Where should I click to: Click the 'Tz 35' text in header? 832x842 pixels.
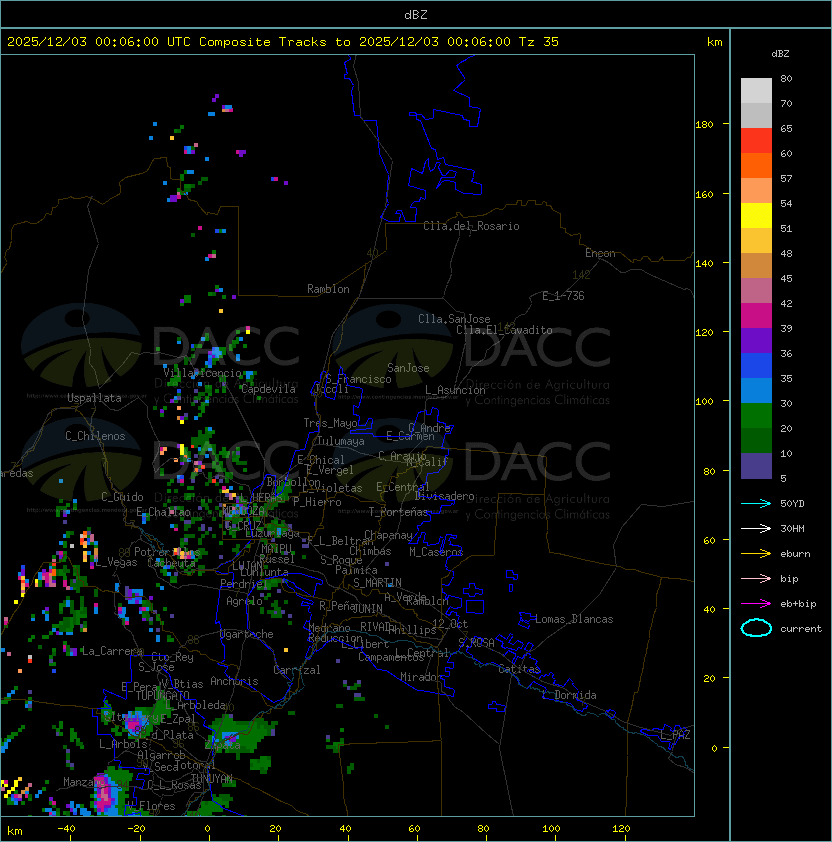coord(539,42)
